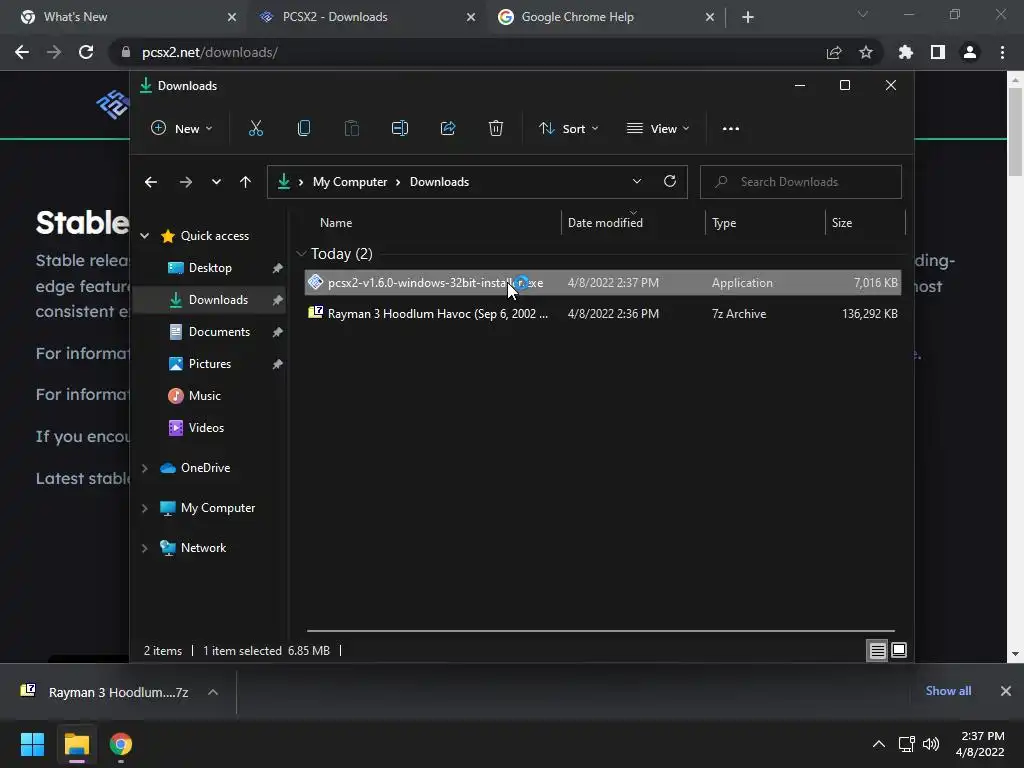Click the Delete trash can icon
1024x768 pixels.
pos(496,129)
